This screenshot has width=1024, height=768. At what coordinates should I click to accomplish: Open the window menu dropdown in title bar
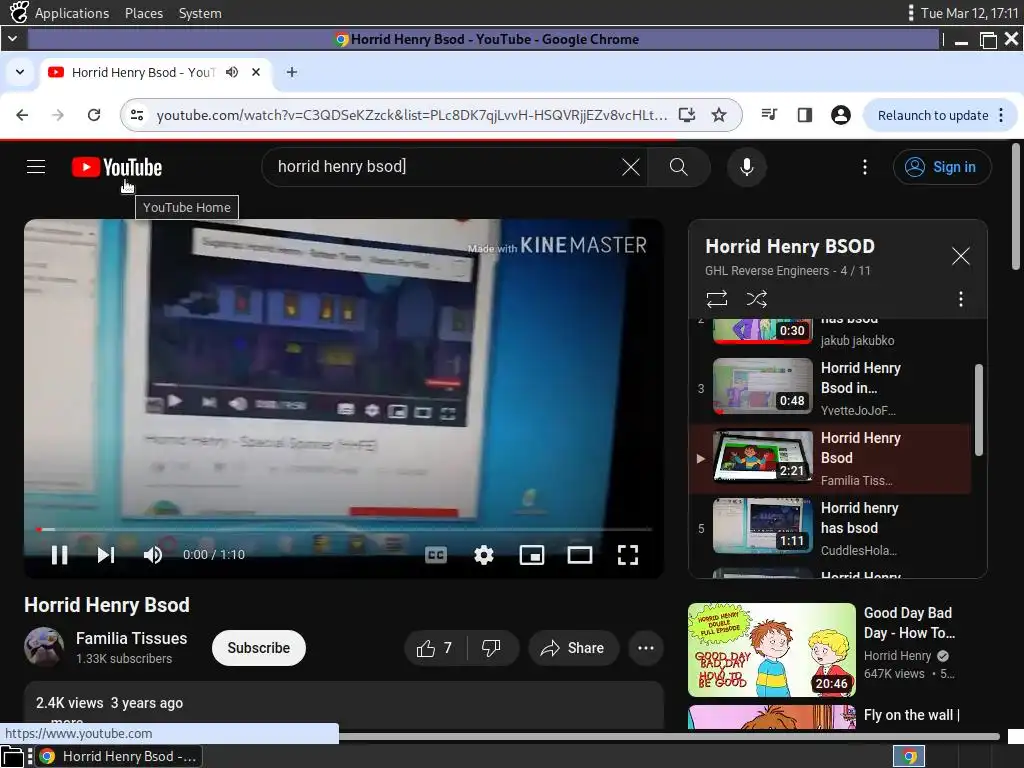click(x=12, y=39)
